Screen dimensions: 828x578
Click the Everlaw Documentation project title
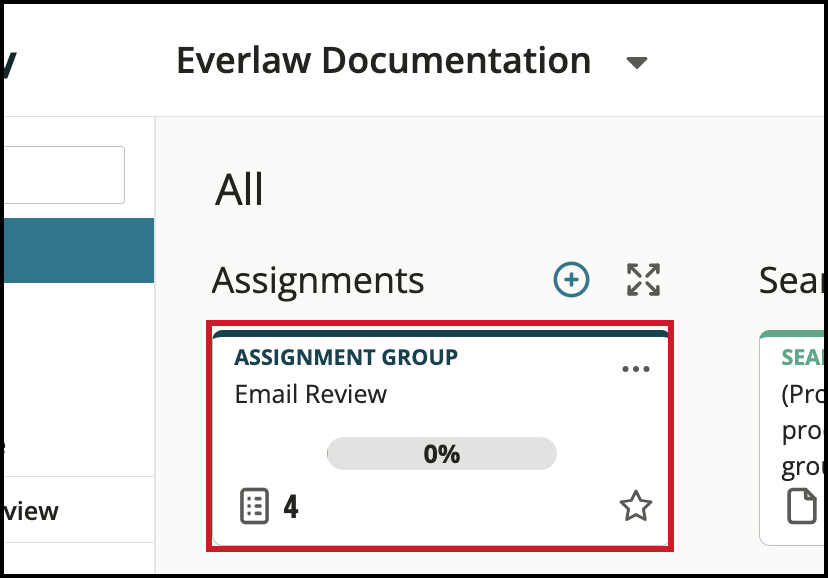tap(383, 60)
